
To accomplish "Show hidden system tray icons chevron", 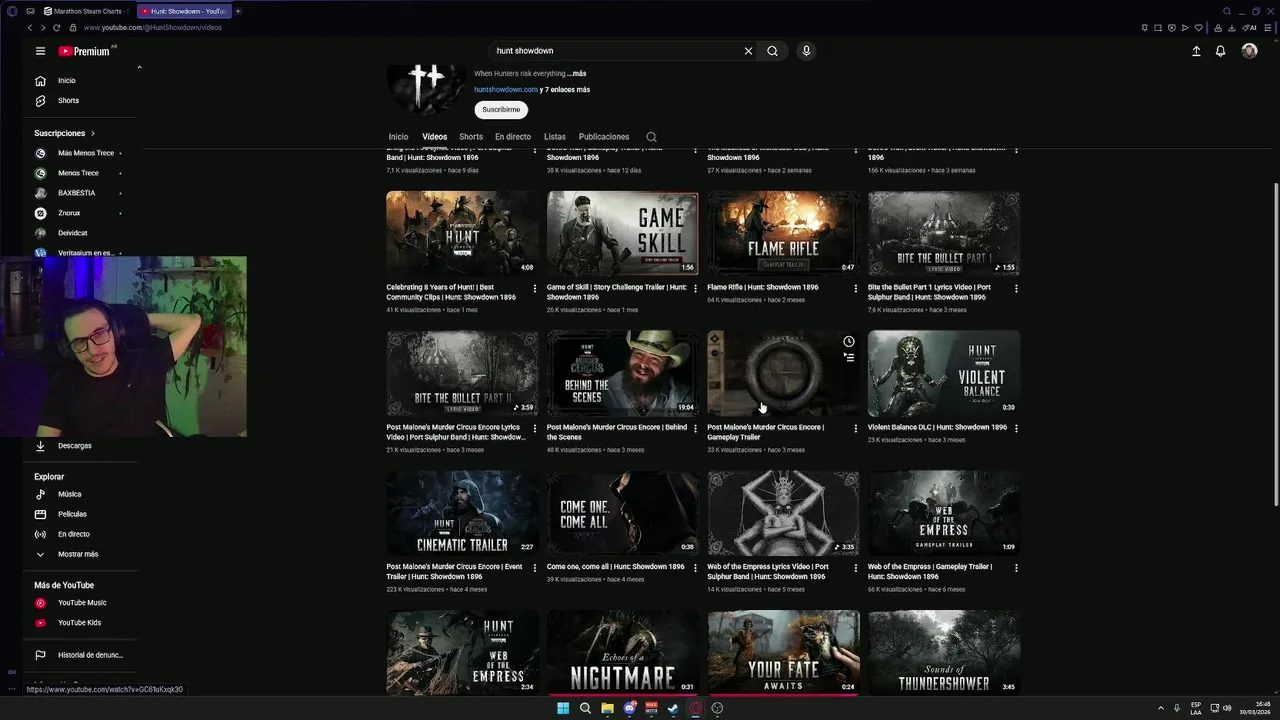I will click(x=1160, y=708).
